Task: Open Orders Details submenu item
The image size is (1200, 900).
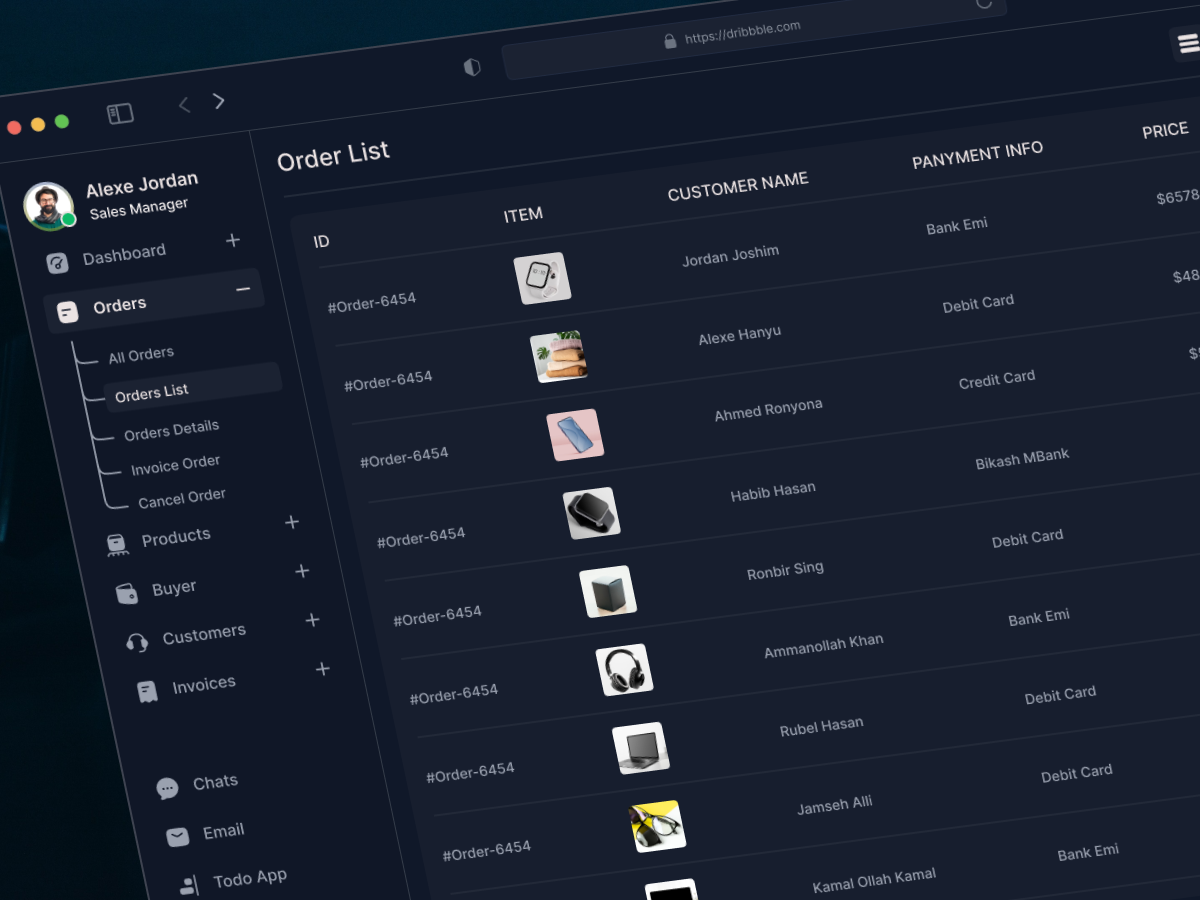Action: click(171, 430)
